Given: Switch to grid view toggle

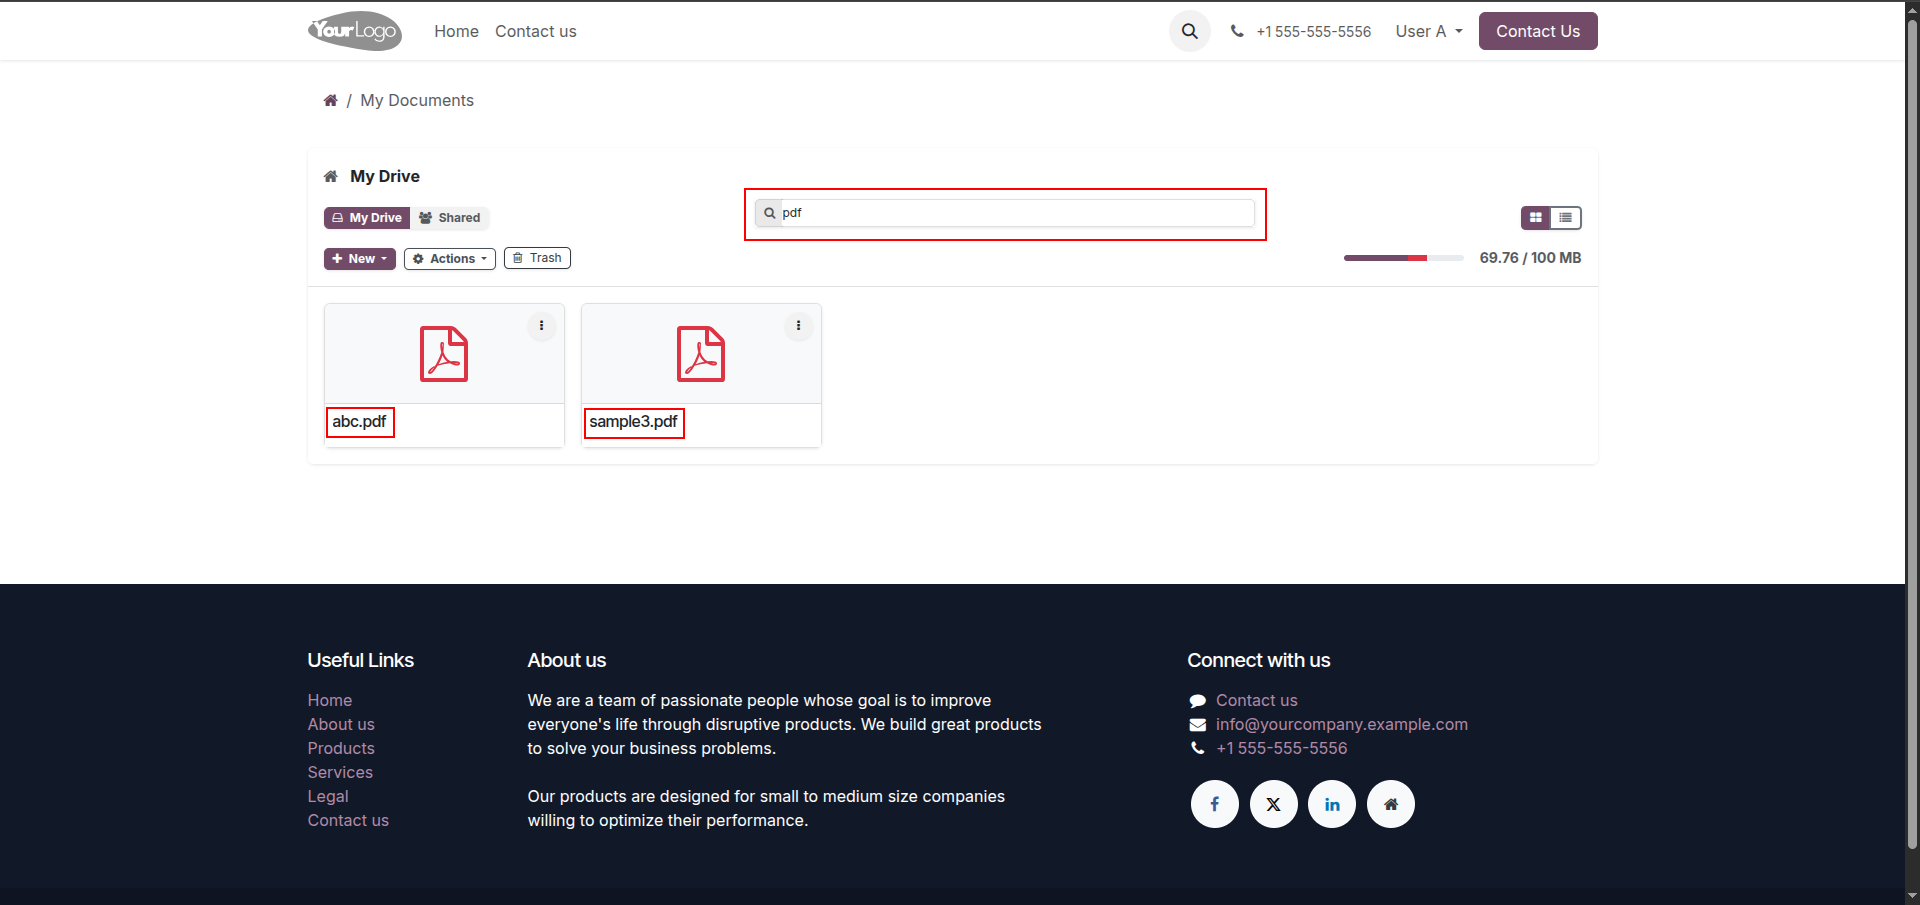Looking at the screenshot, I should (x=1536, y=217).
